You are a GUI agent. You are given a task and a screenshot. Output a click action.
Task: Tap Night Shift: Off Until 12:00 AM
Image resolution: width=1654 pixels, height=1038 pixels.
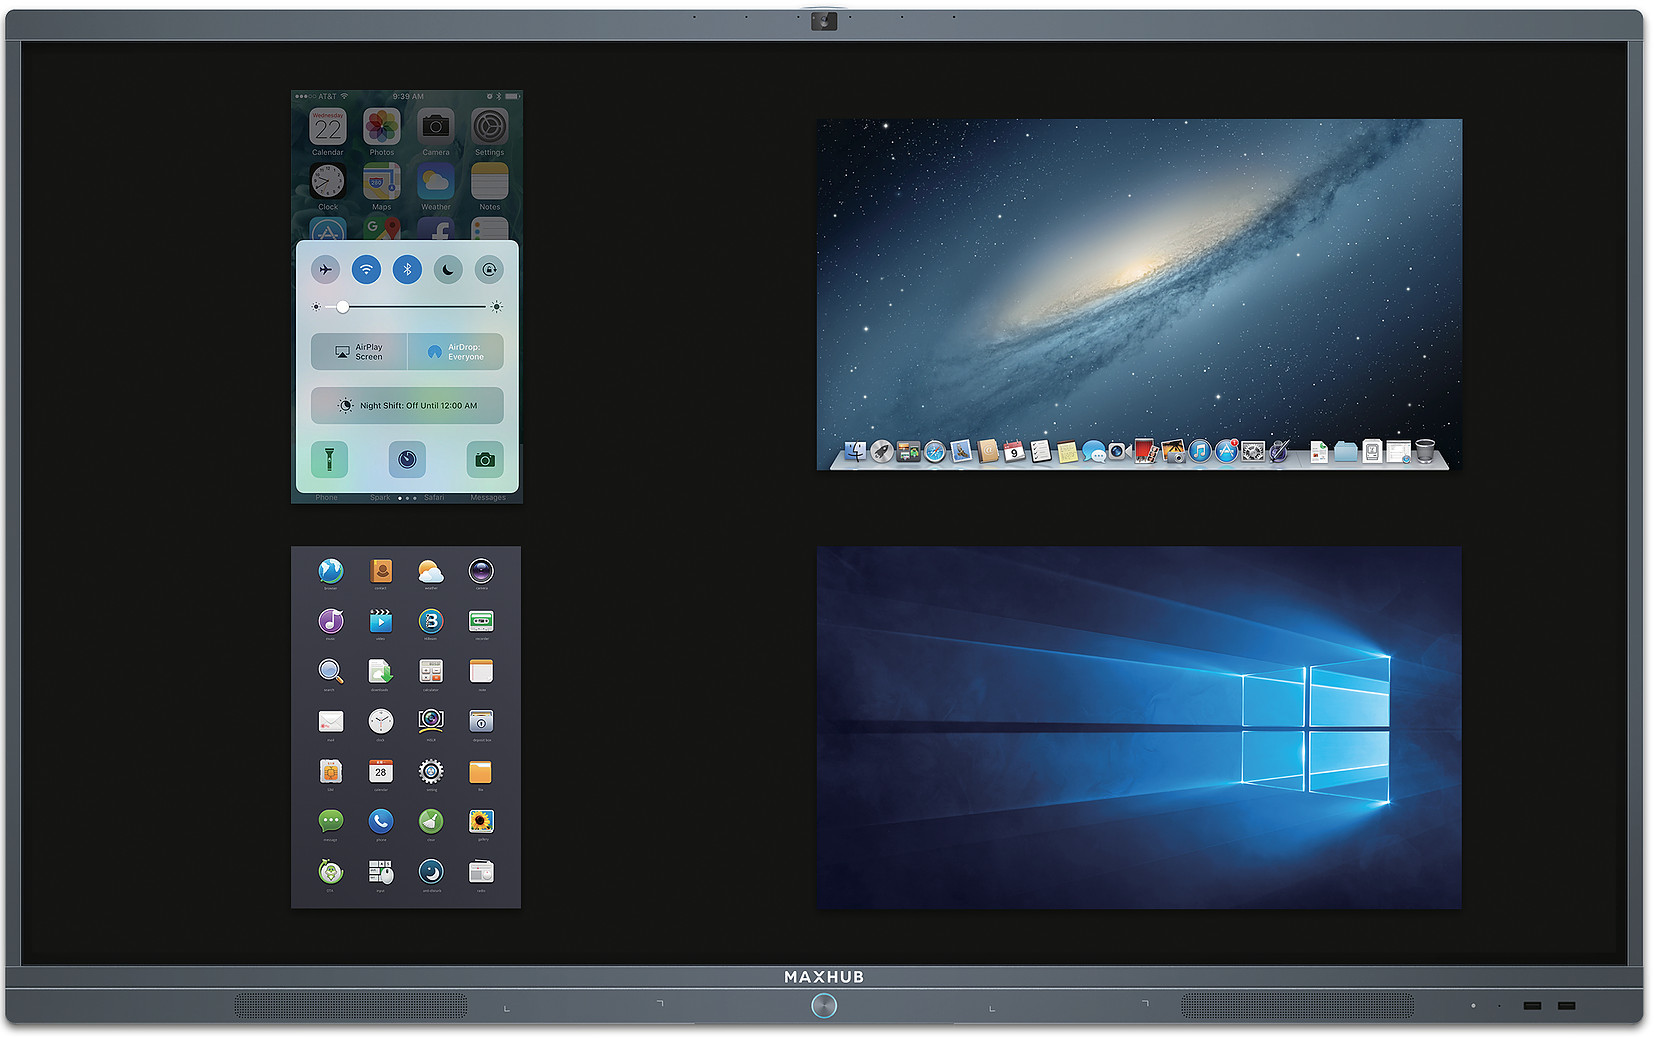(407, 405)
